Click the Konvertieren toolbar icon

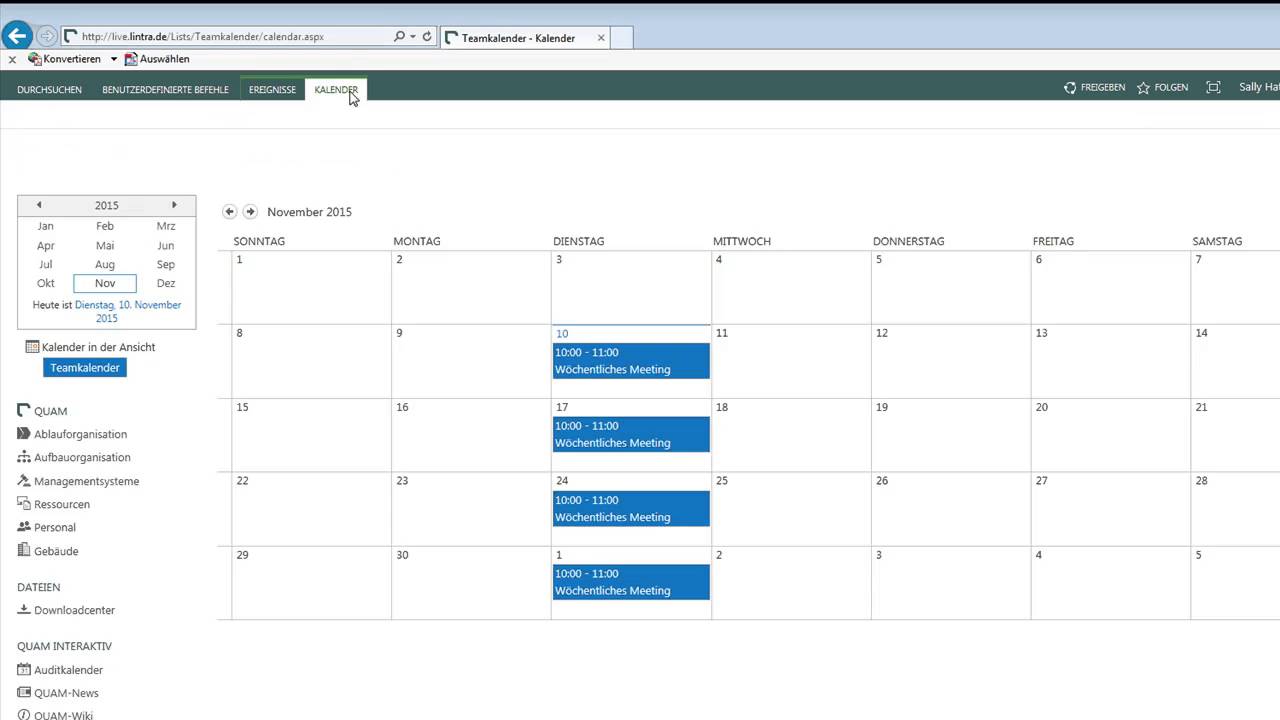pyautogui.click(x=35, y=59)
